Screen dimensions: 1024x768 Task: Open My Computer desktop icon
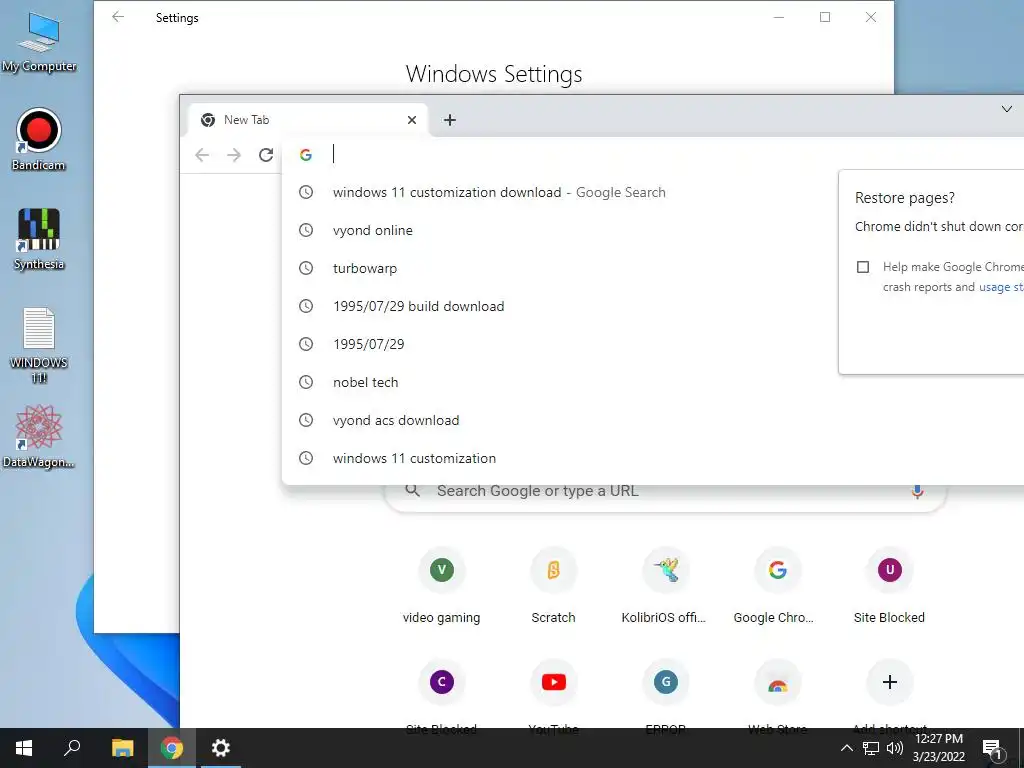coord(39,42)
